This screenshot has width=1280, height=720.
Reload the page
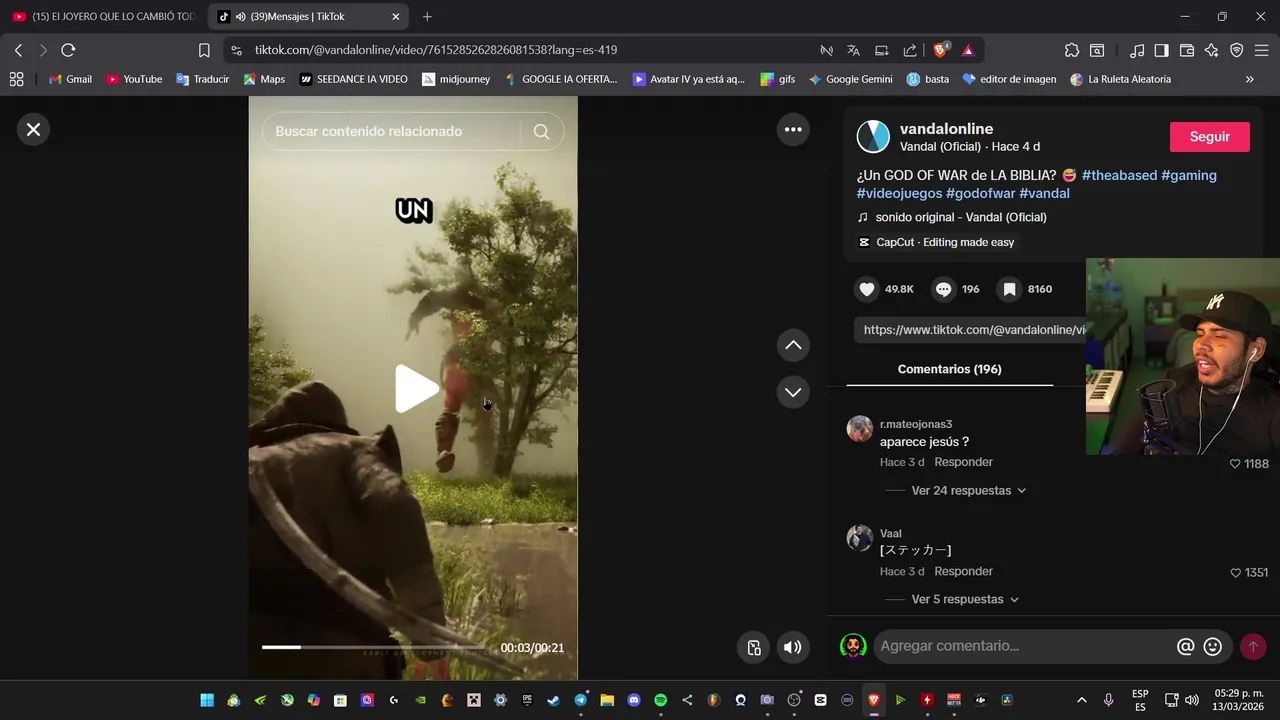(68, 50)
